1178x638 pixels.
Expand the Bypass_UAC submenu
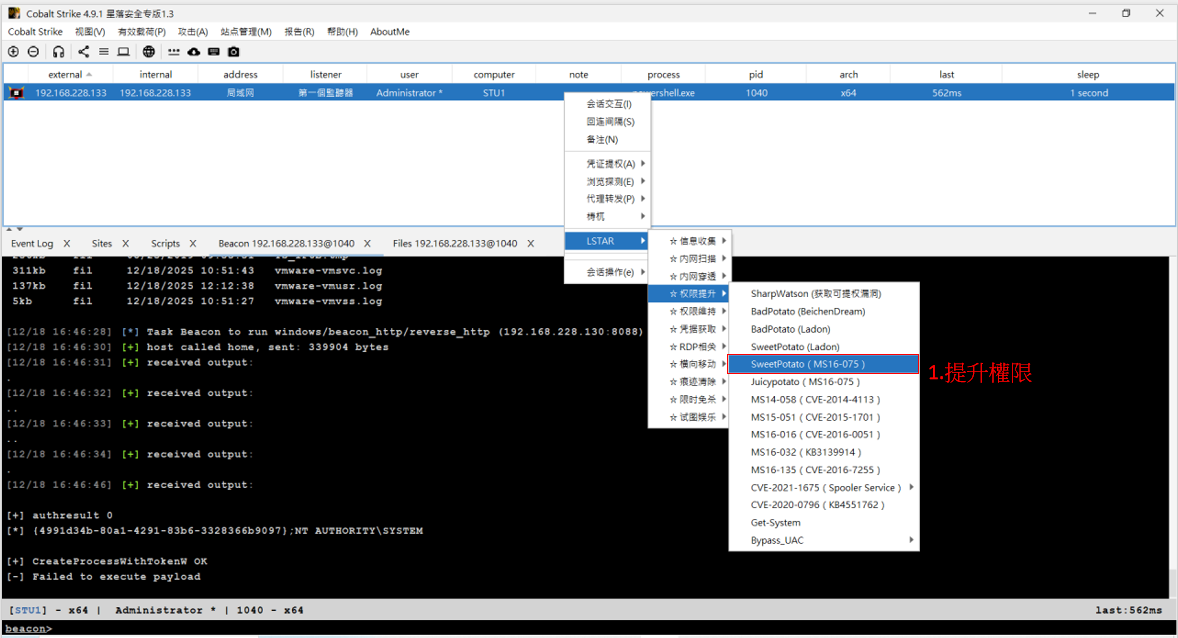pos(823,540)
